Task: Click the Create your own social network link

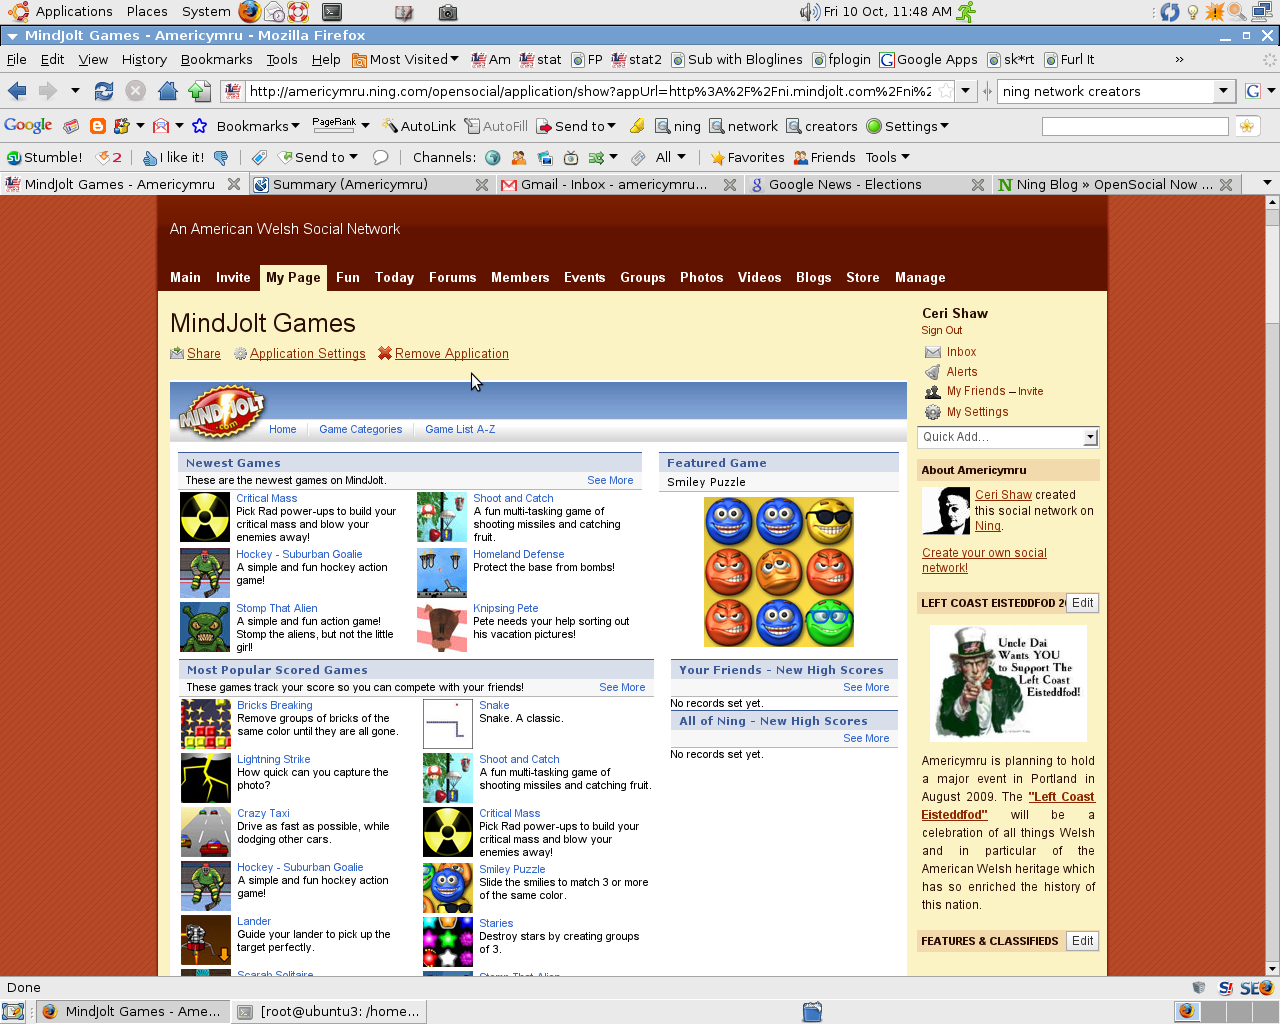Action: coord(984,560)
